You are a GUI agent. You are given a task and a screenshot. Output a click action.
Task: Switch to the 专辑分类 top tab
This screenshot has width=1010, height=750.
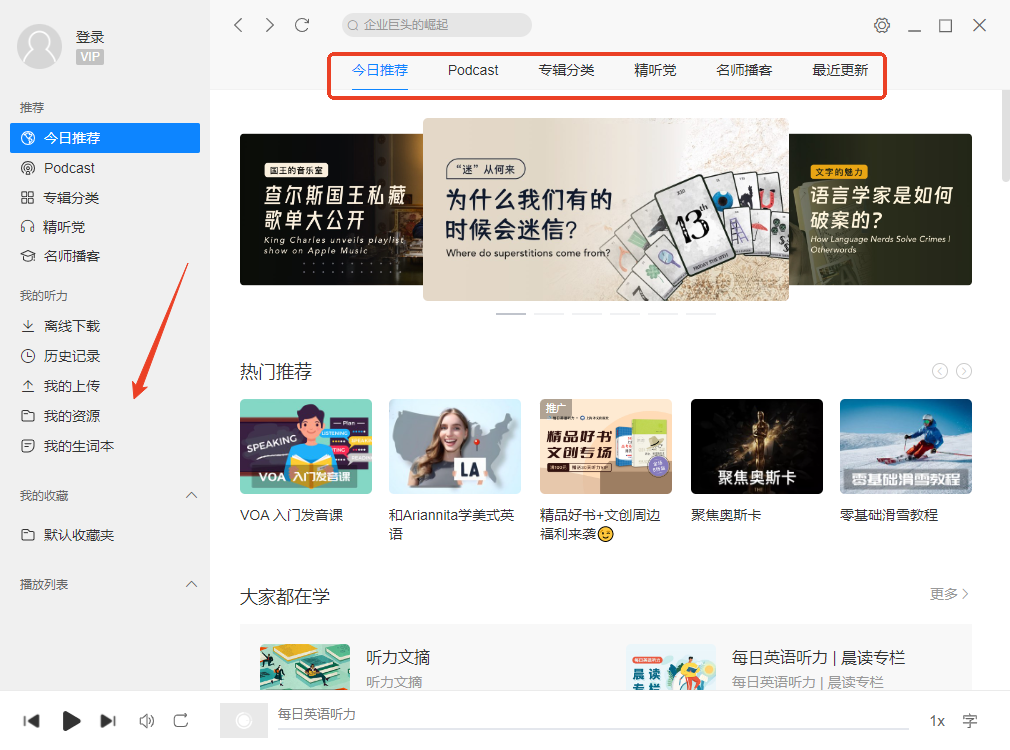[566, 70]
